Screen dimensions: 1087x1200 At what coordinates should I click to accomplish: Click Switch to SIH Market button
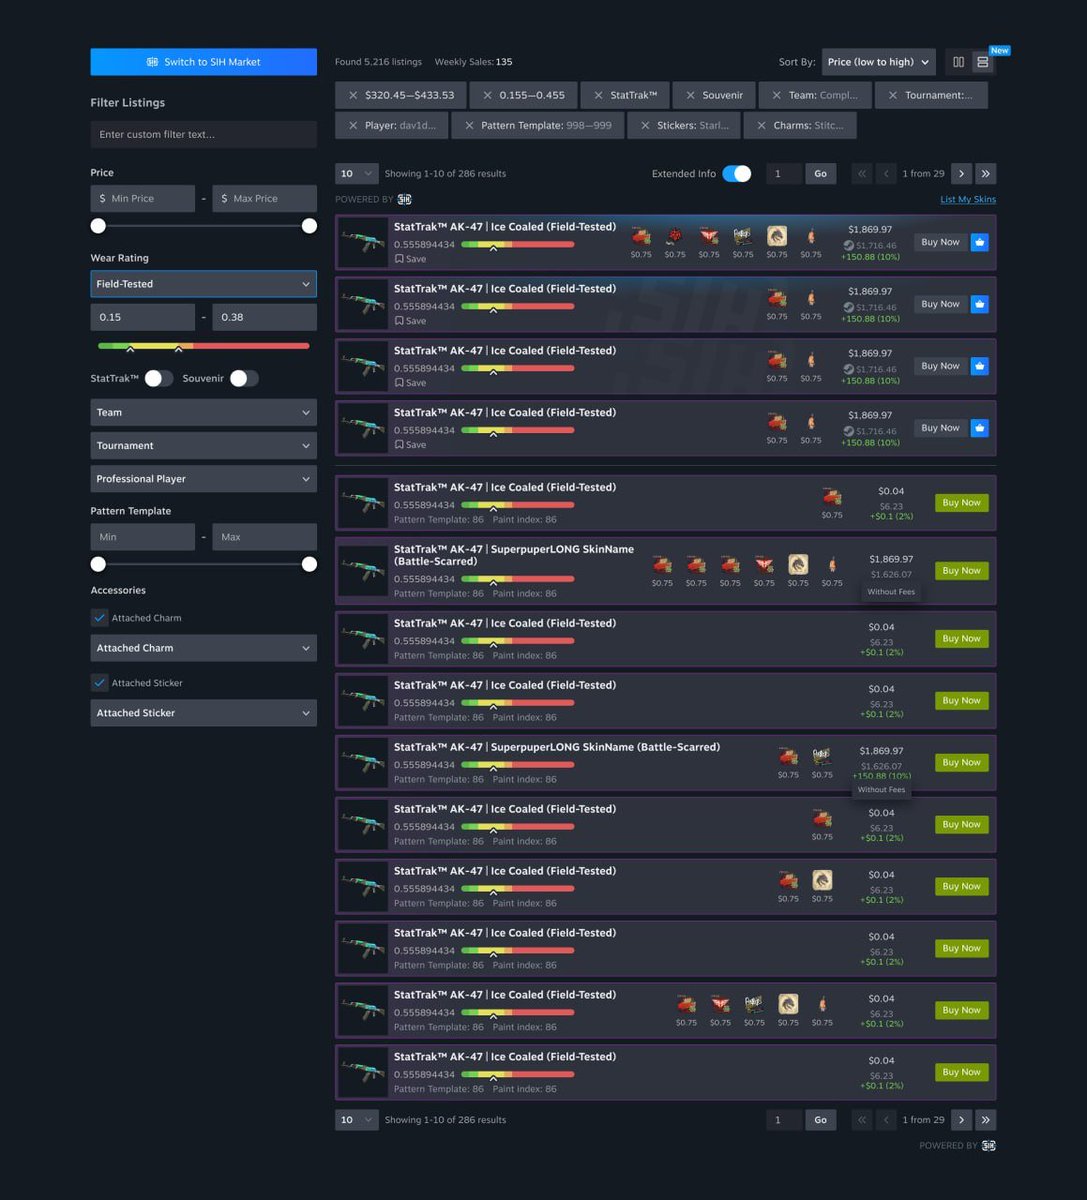(x=203, y=62)
